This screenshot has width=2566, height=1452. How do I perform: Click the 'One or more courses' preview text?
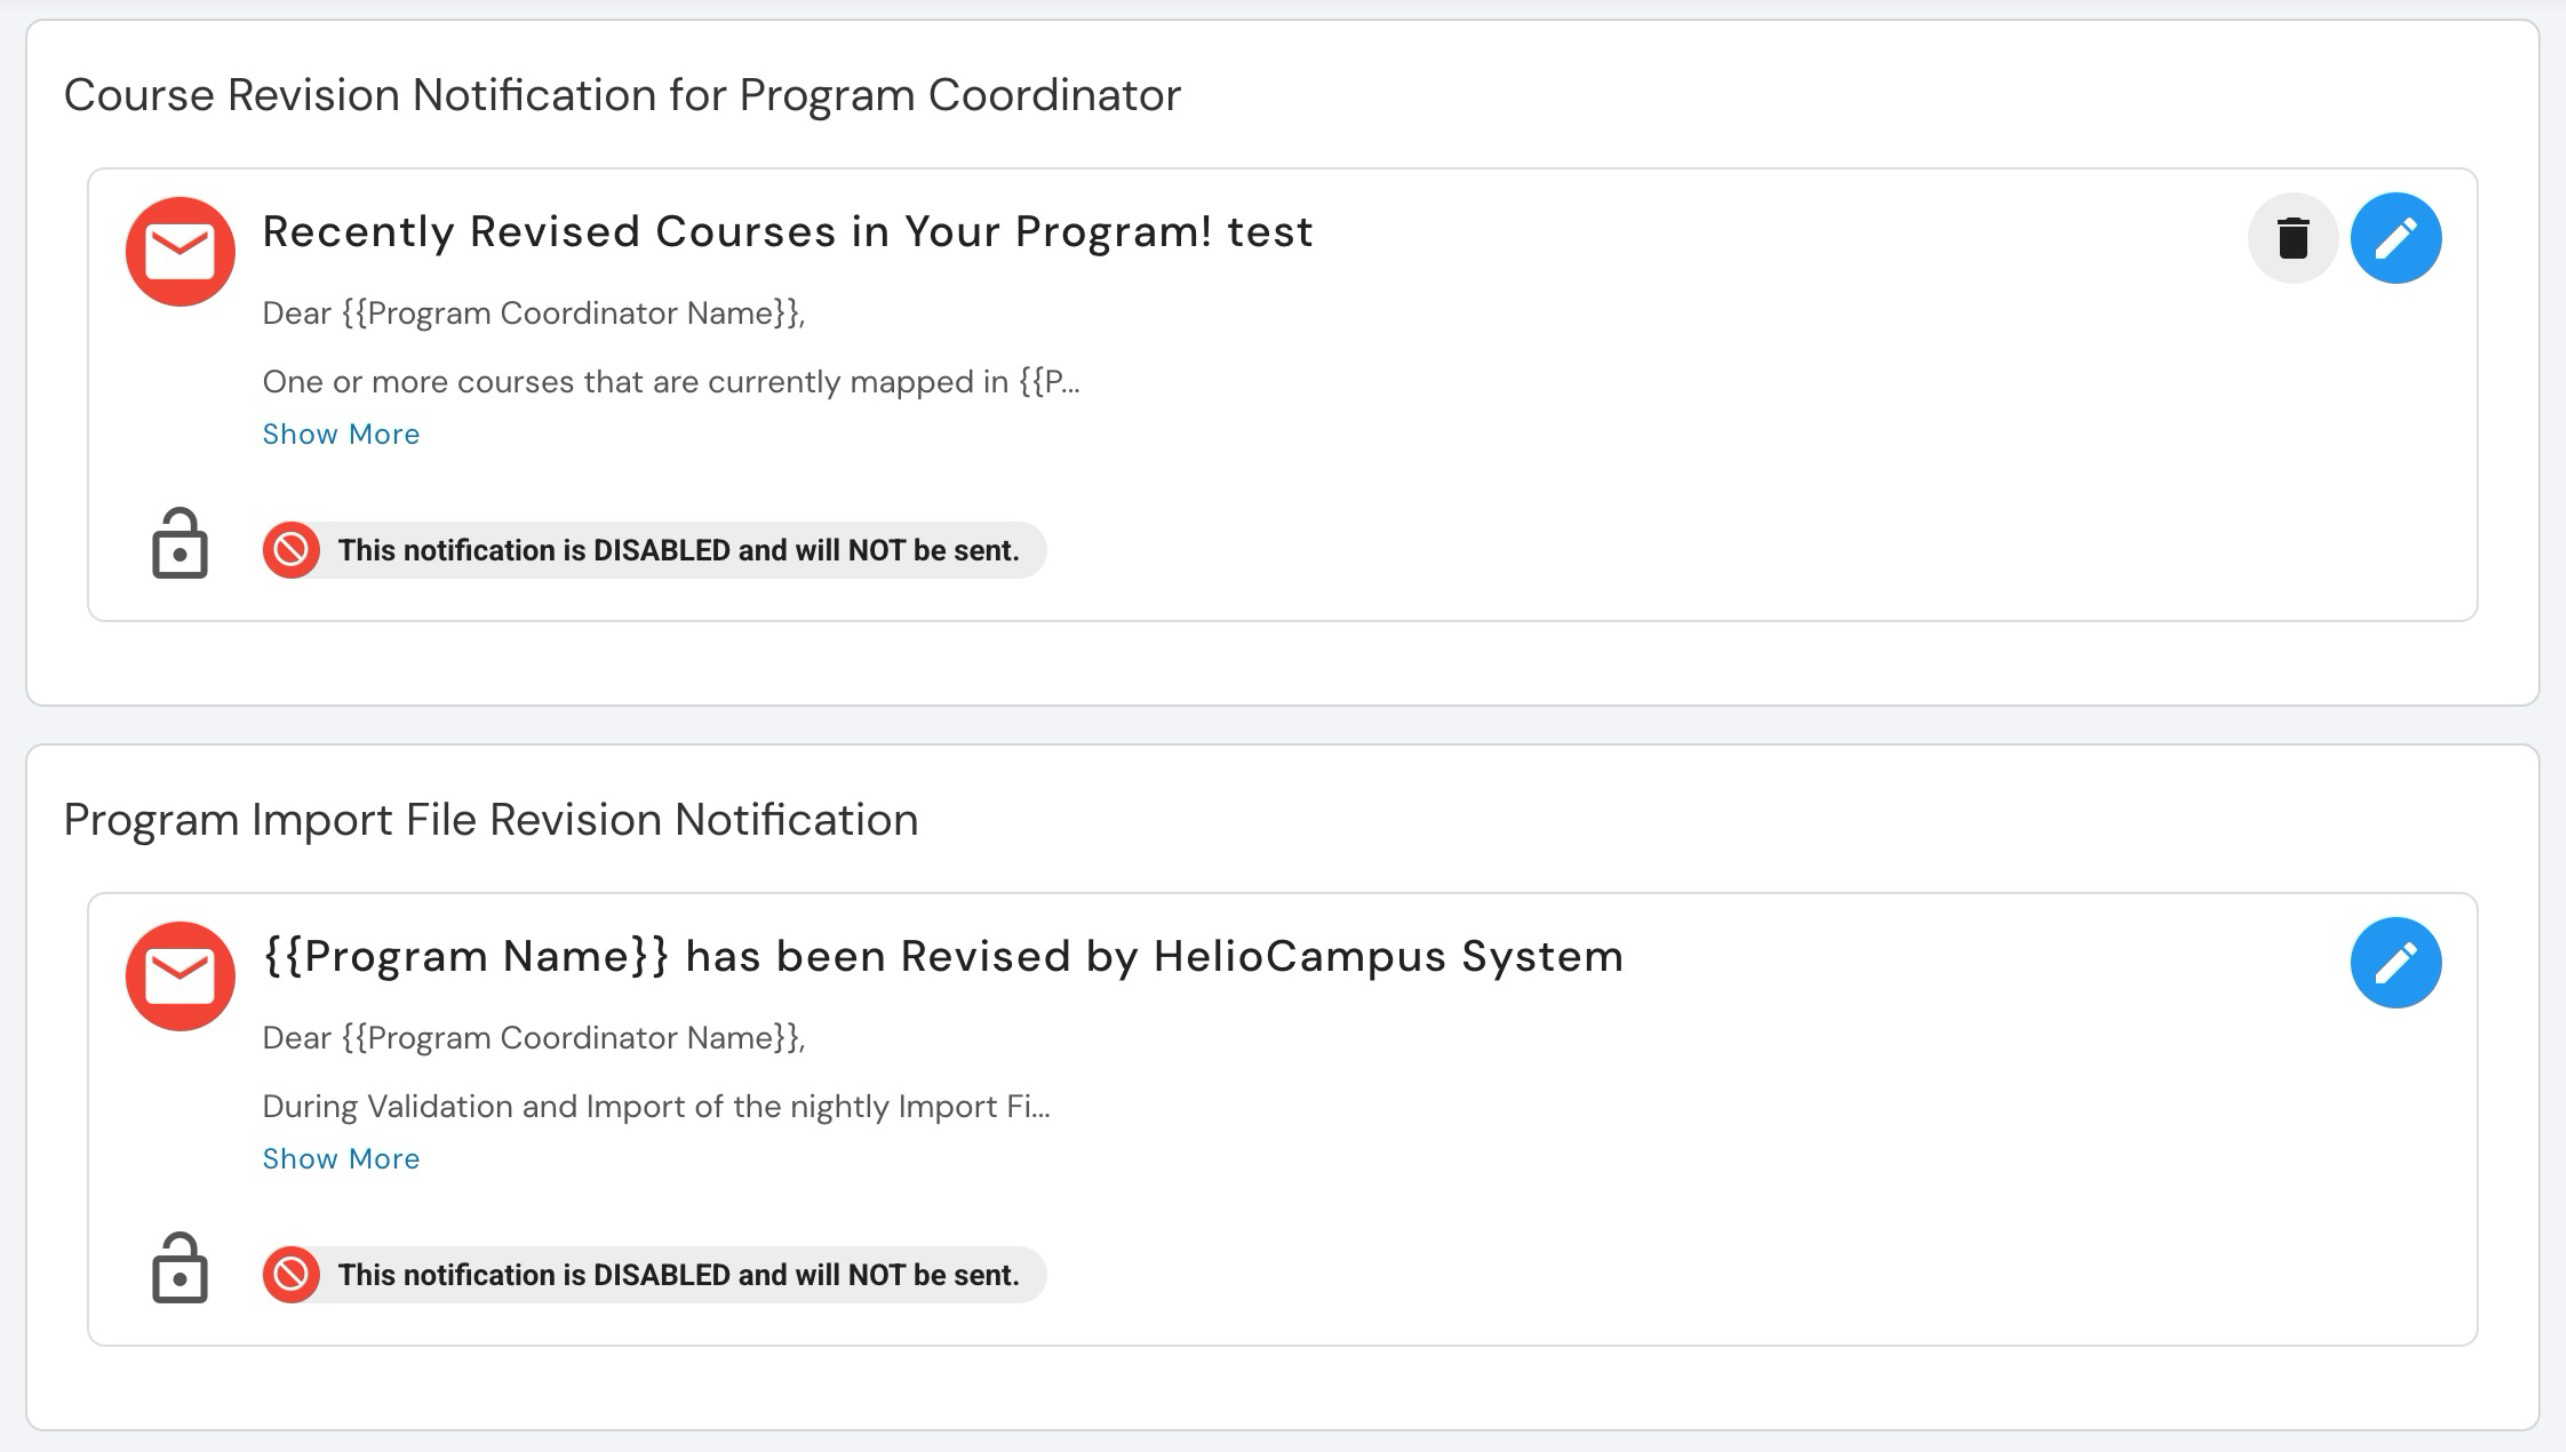coord(670,382)
